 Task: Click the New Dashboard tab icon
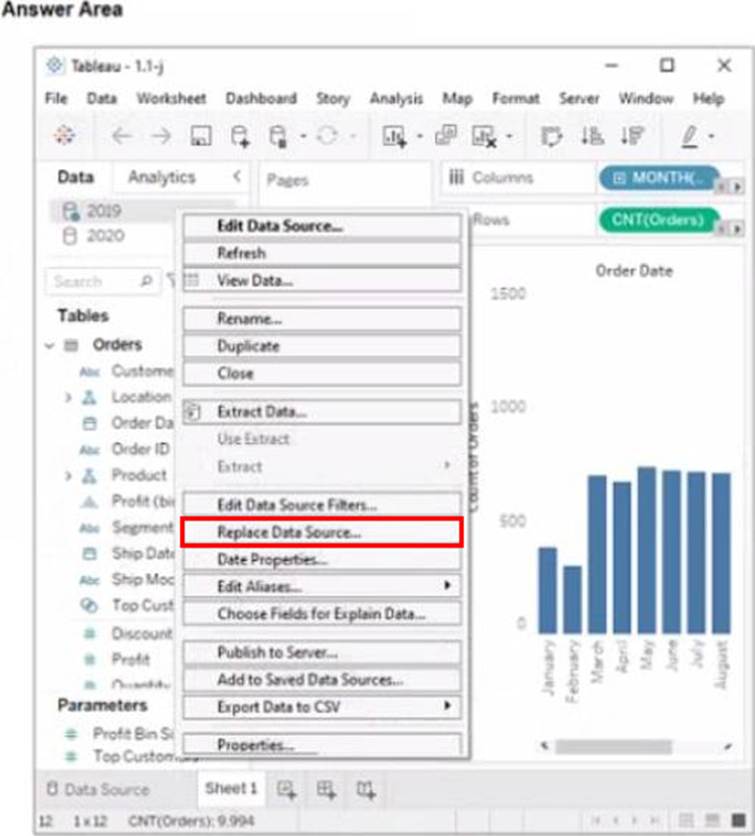tap(326, 790)
